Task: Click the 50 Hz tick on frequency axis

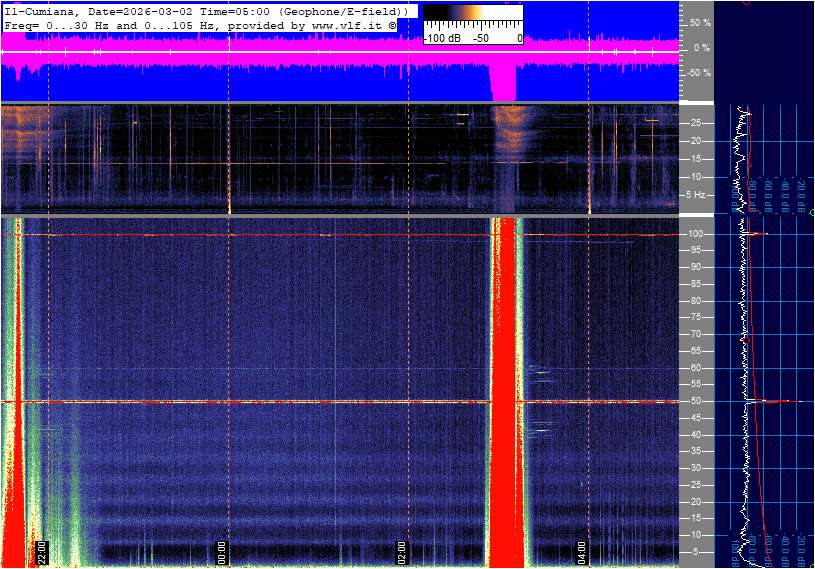Action: 694,401
